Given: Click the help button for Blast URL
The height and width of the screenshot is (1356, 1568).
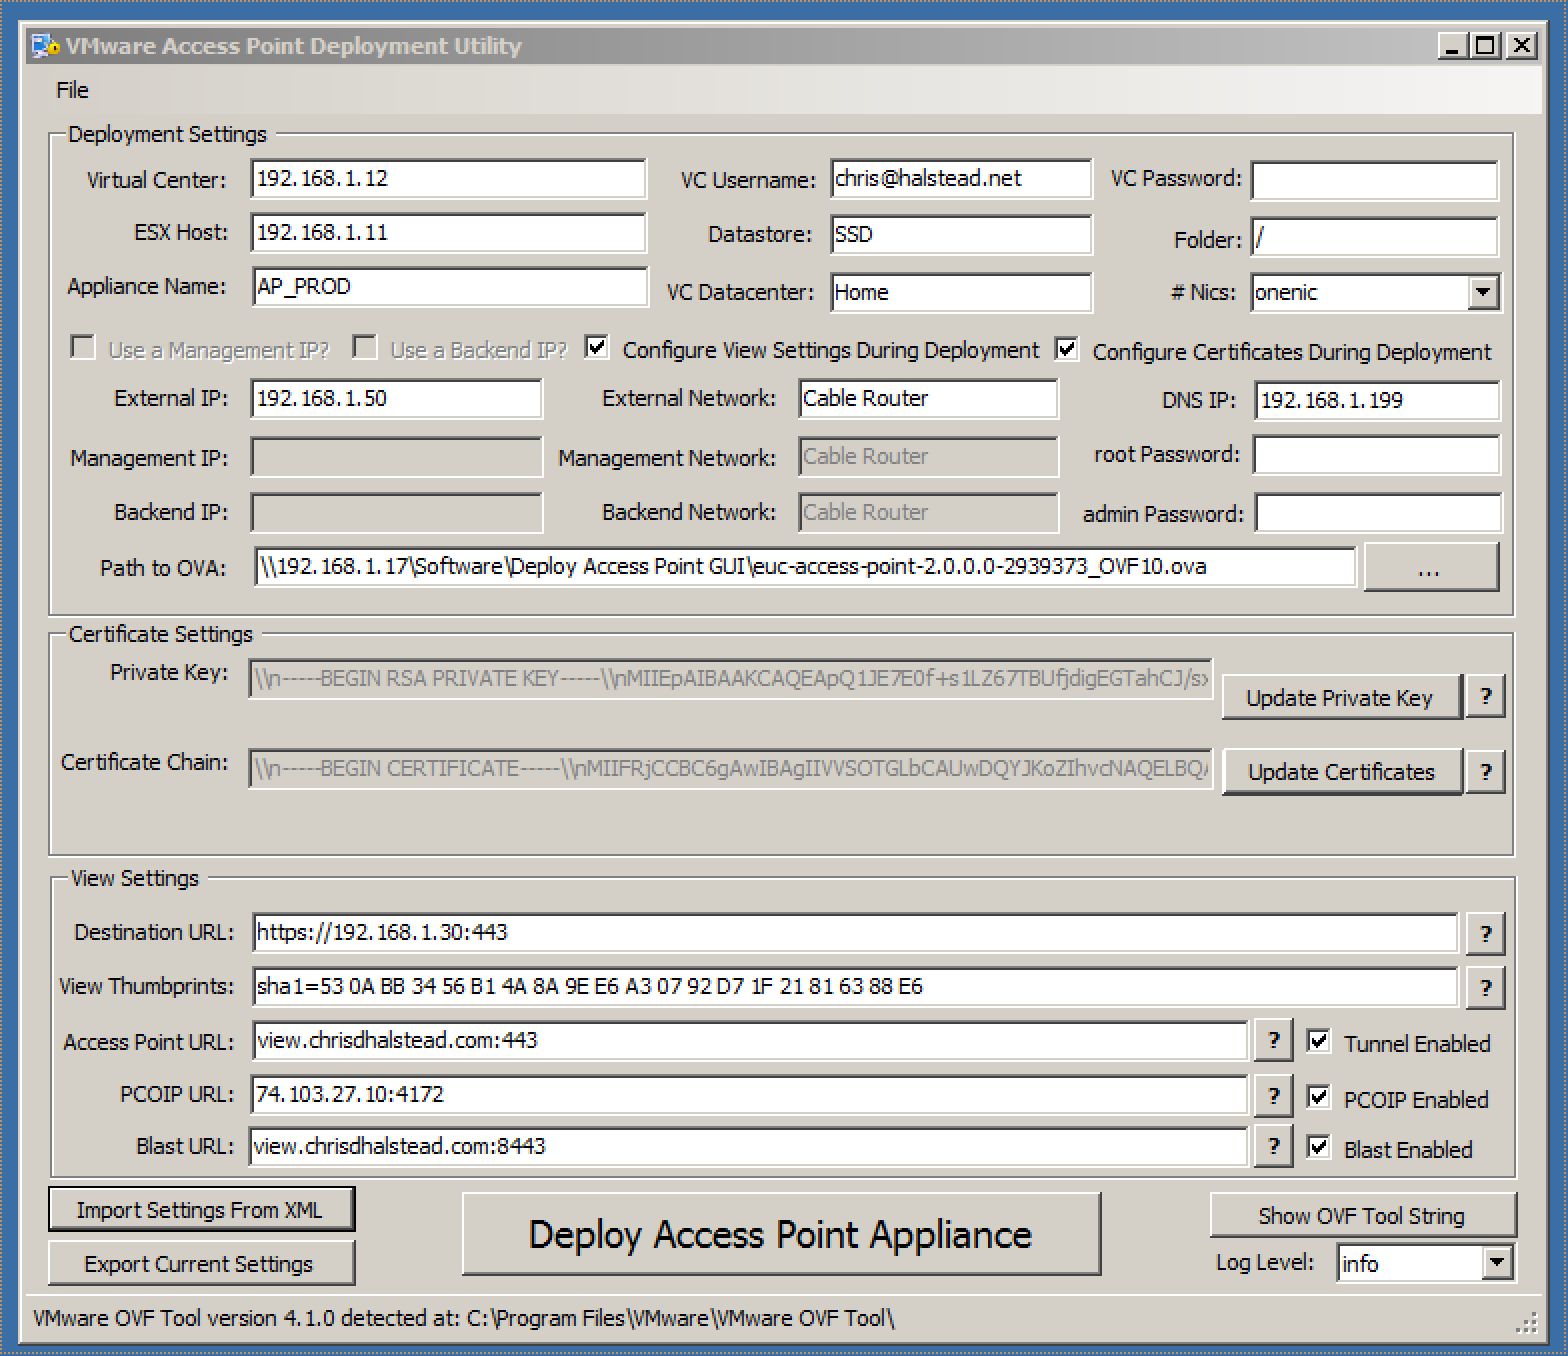Looking at the screenshot, I should point(1273,1147).
